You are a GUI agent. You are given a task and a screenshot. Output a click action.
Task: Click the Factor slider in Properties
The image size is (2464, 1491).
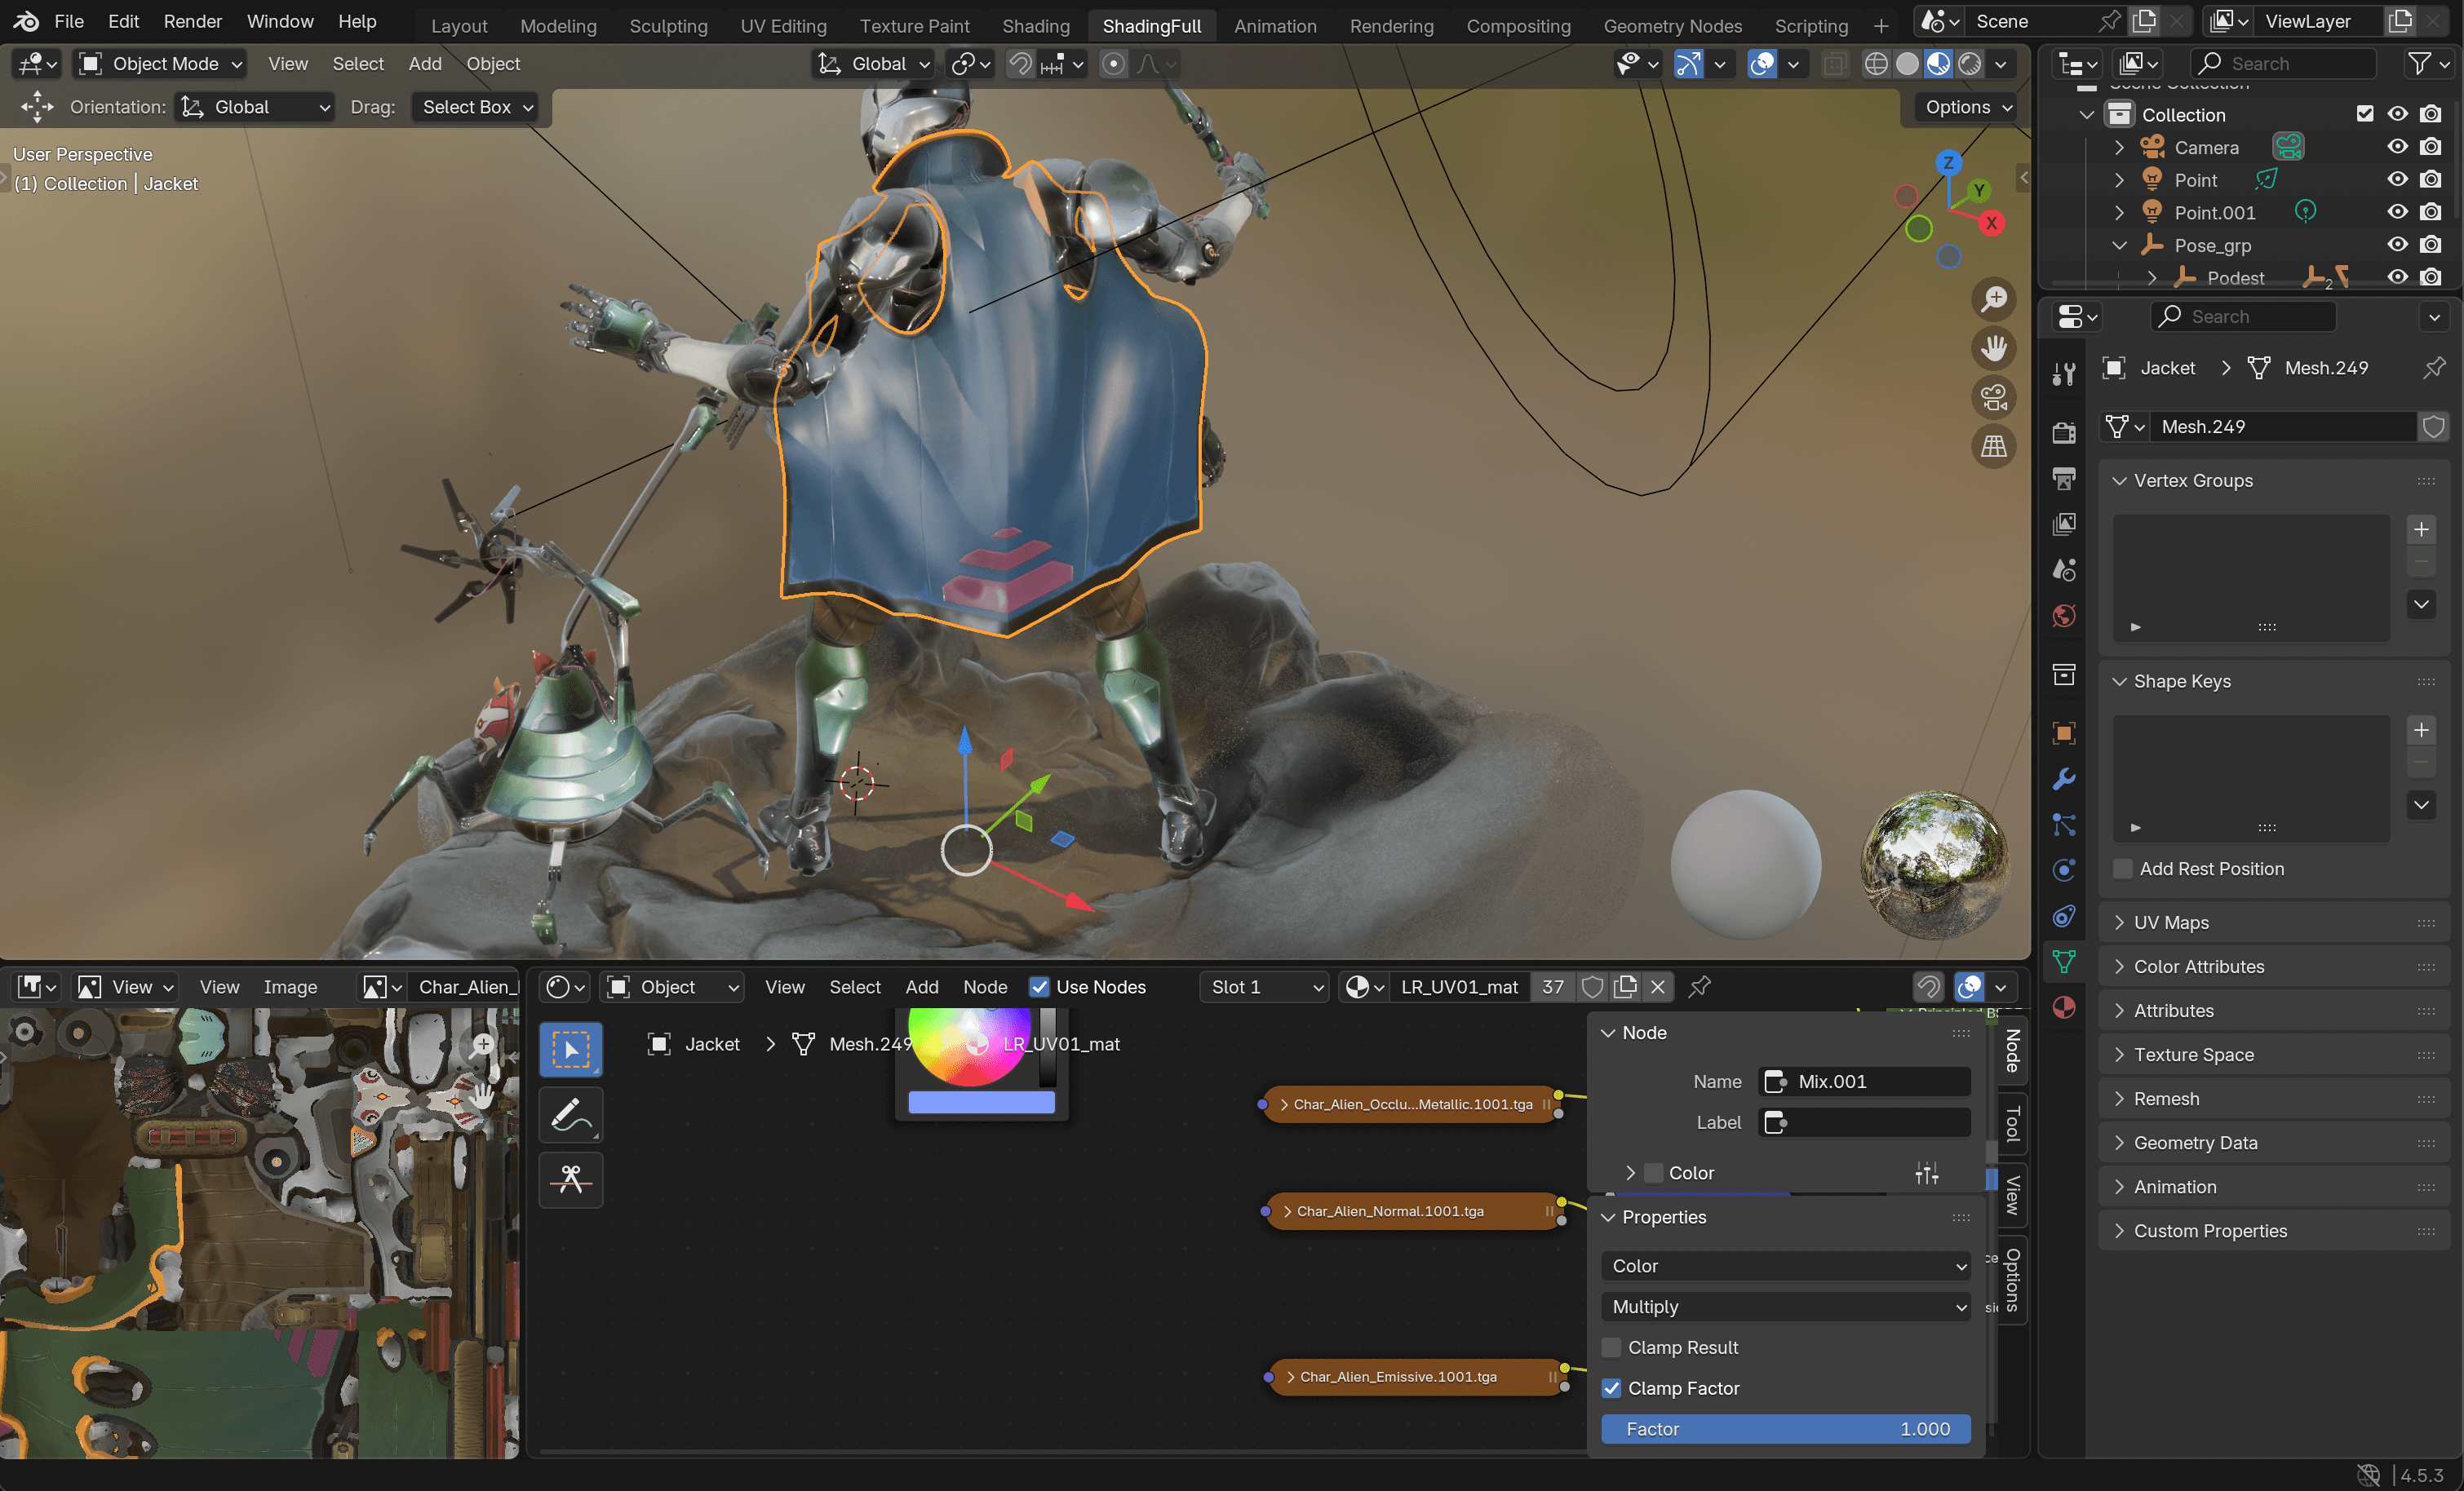click(x=1785, y=1429)
